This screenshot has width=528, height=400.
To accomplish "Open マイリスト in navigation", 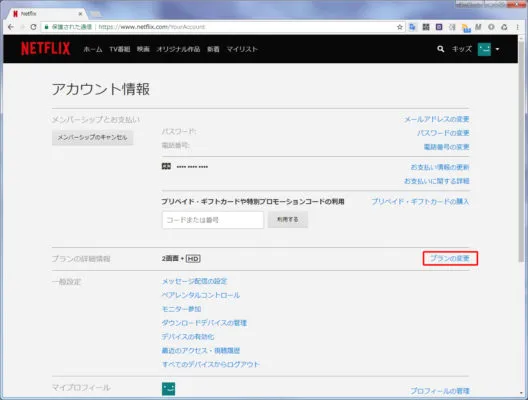I will [x=242, y=49].
